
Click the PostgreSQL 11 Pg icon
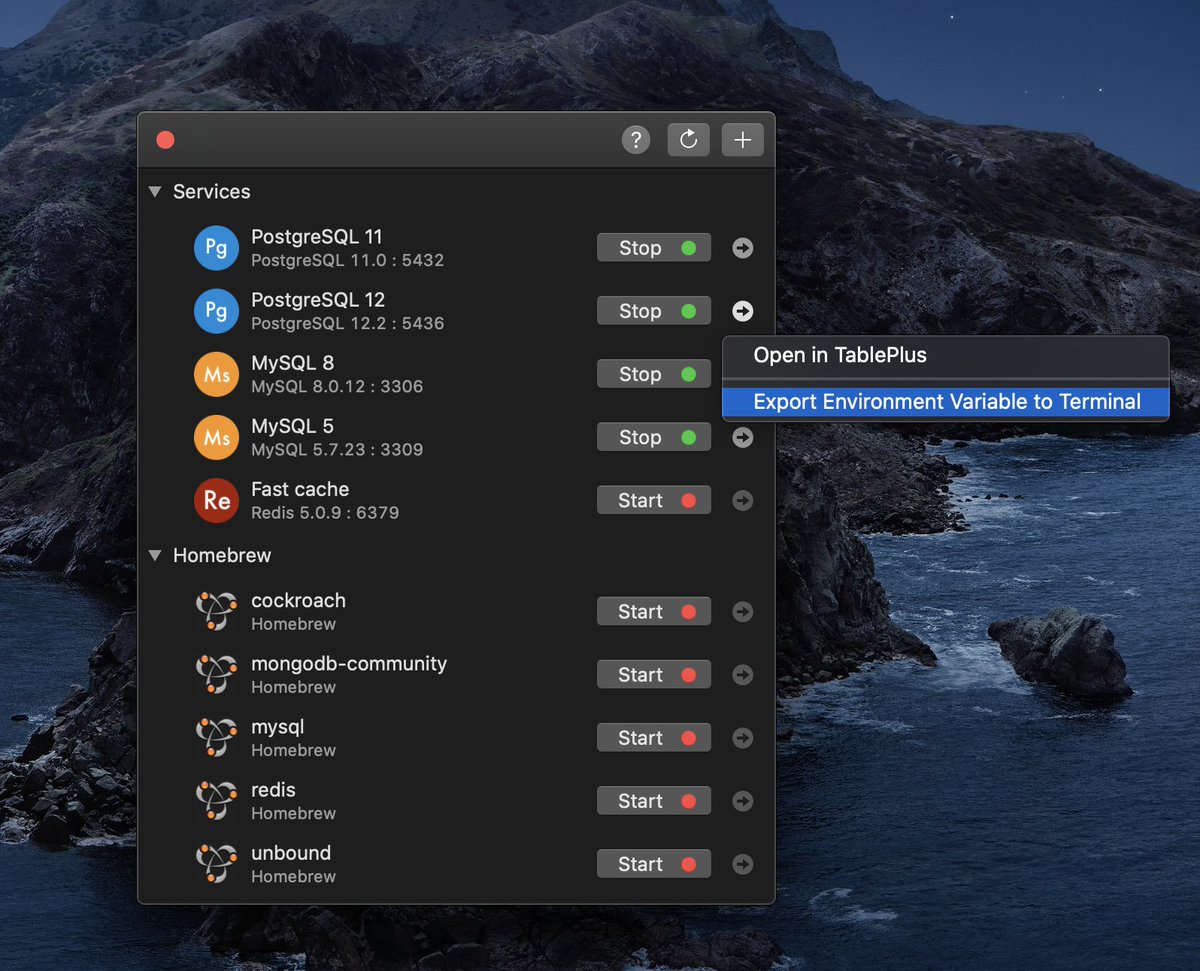[x=216, y=248]
